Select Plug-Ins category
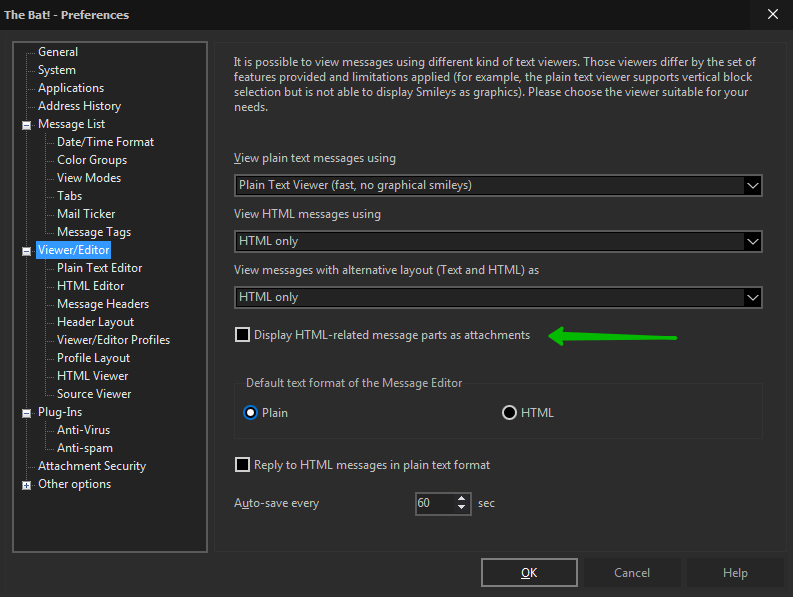 point(60,412)
